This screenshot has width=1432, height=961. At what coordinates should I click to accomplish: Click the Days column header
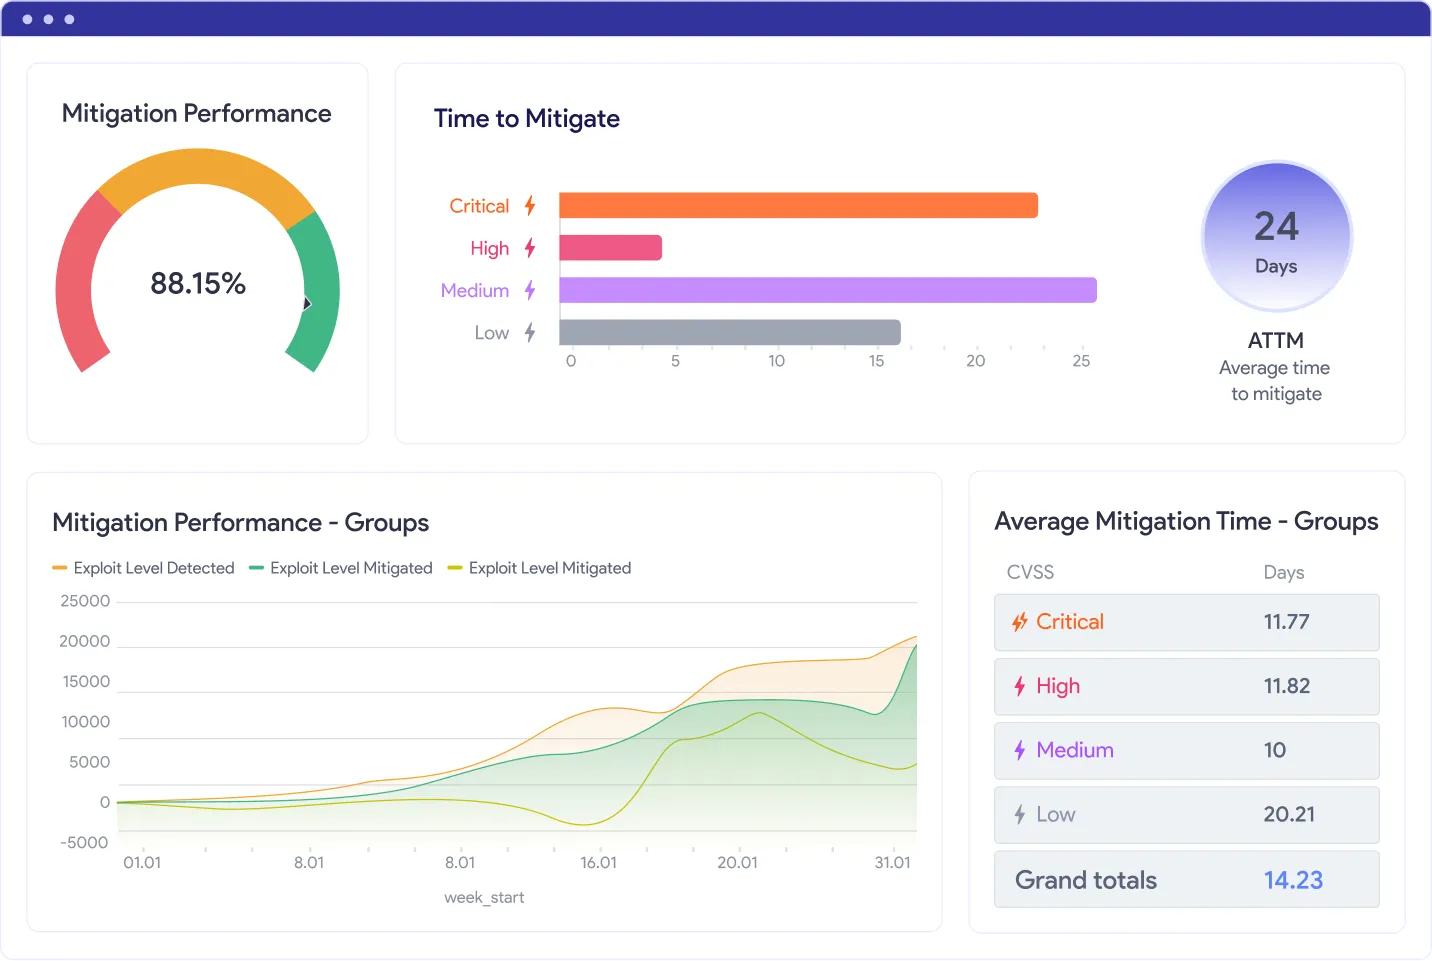tap(1284, 573)
